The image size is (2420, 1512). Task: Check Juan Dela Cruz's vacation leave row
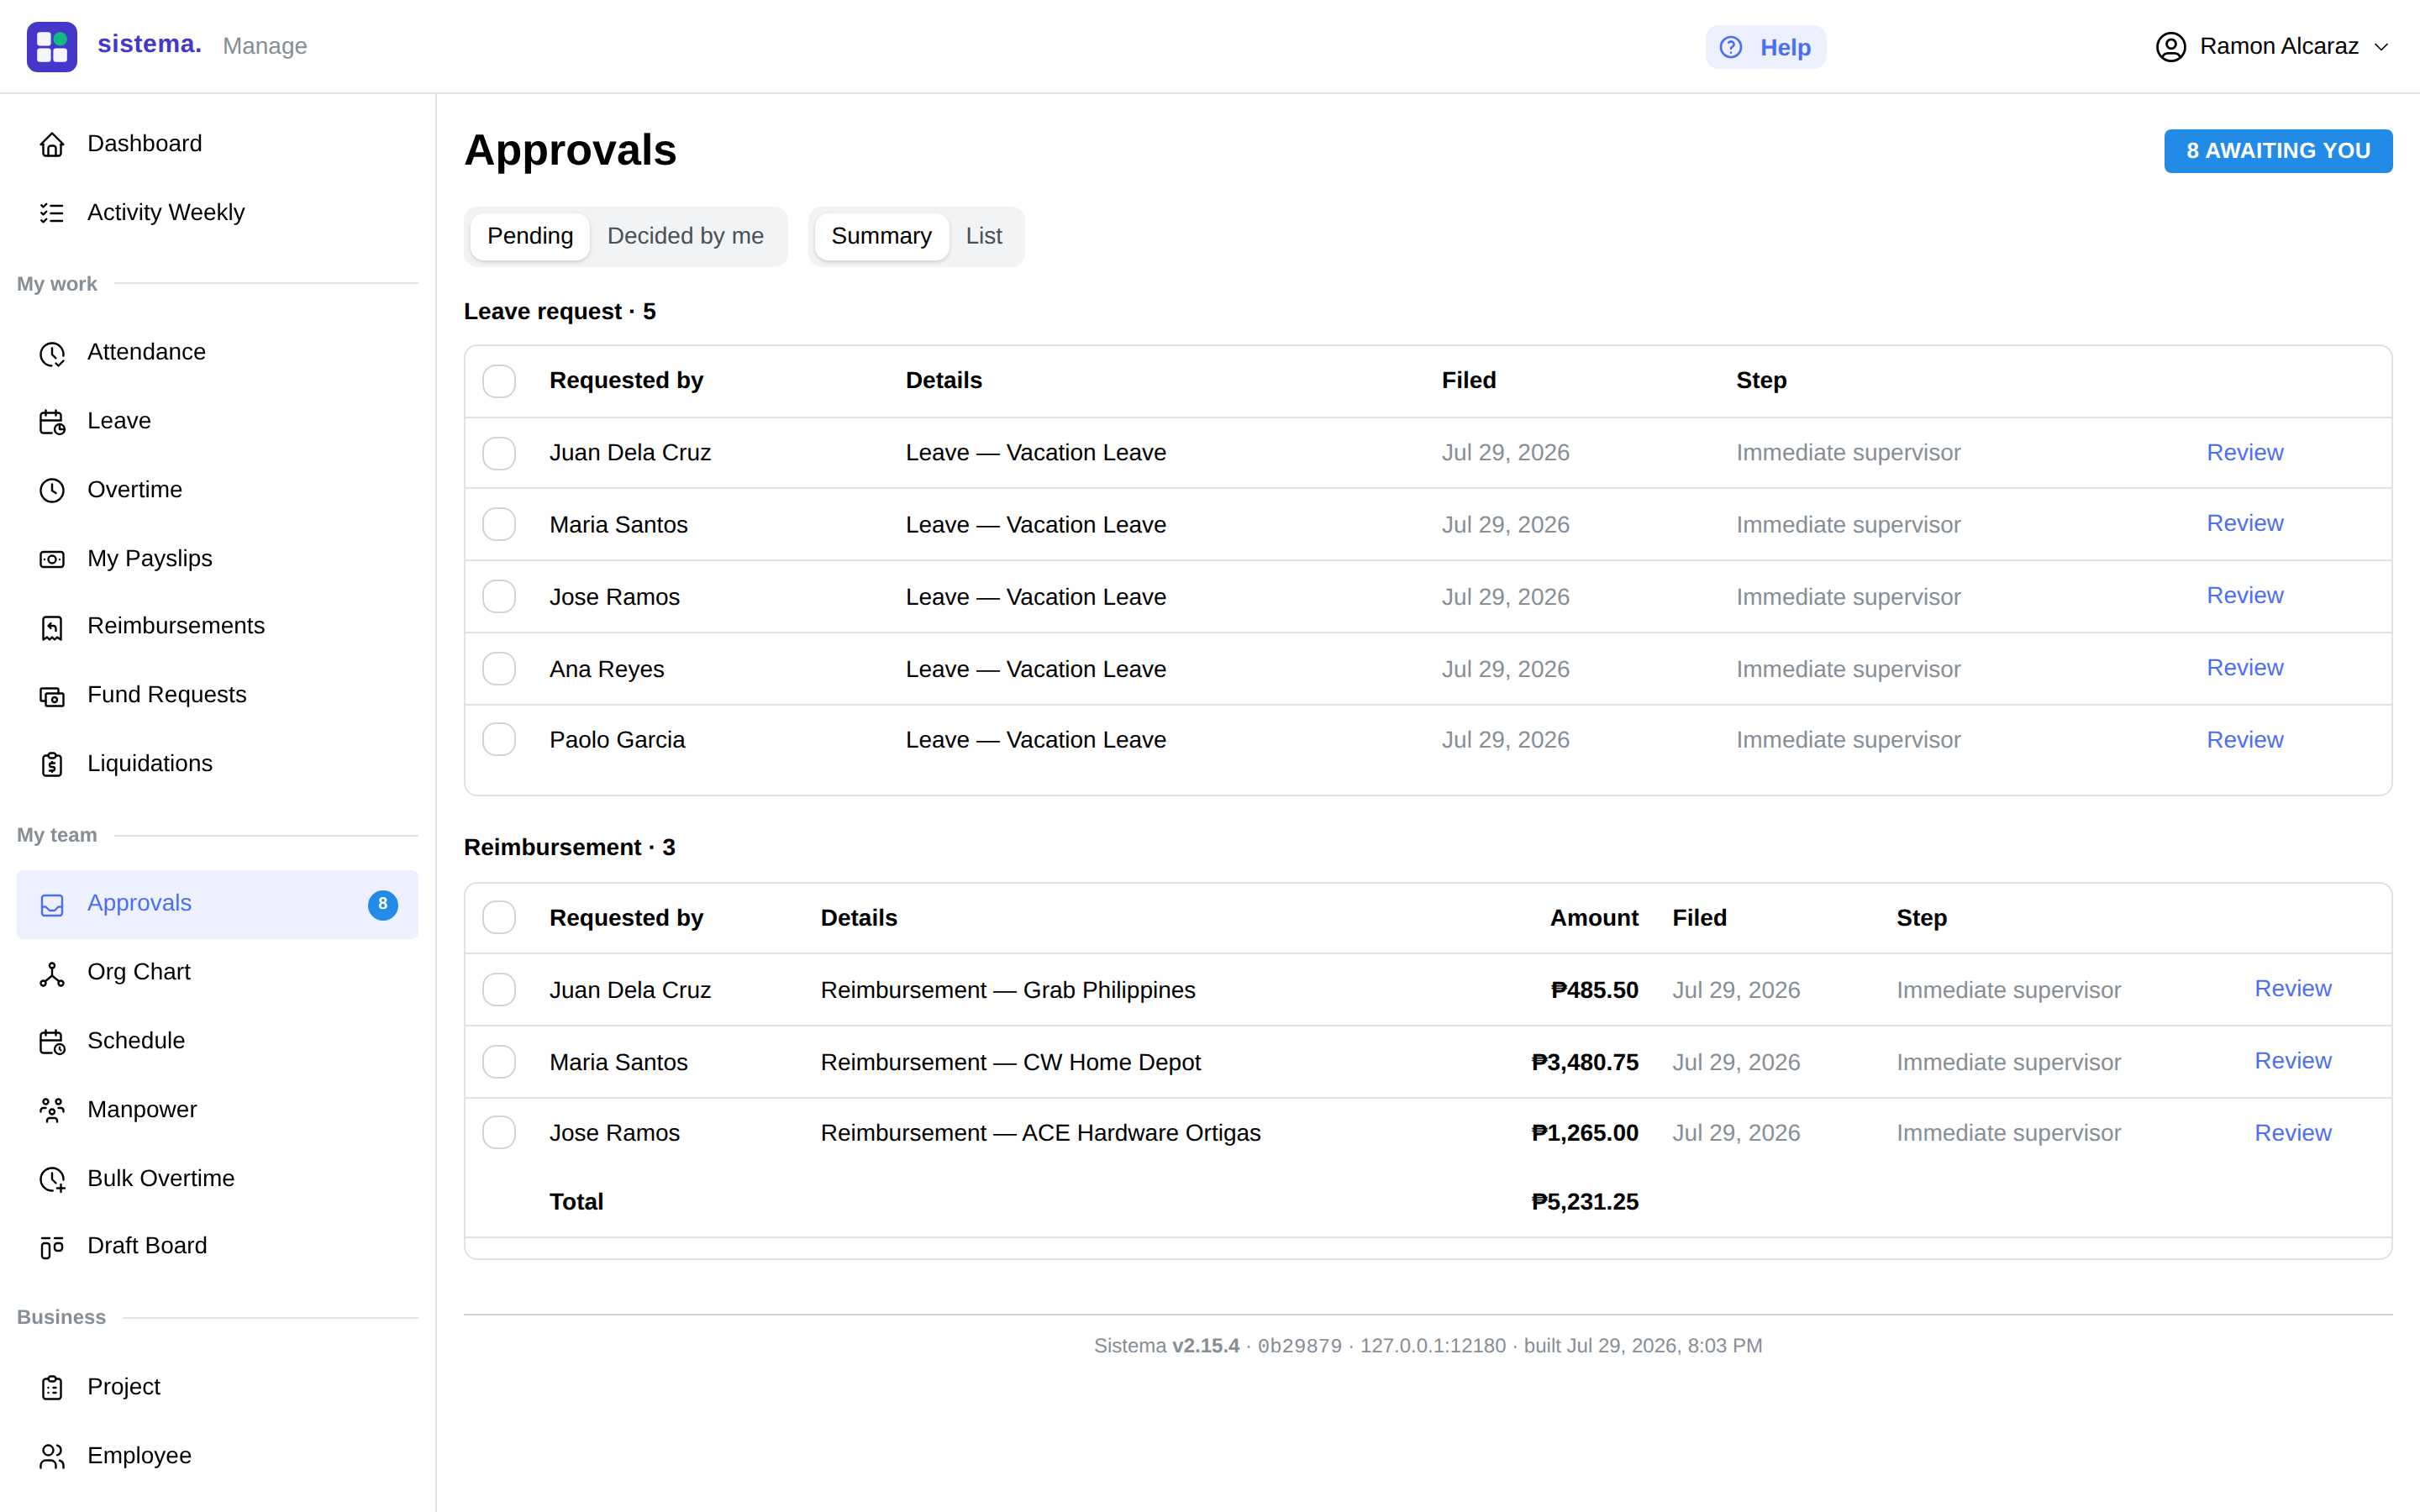coord(499,453)
